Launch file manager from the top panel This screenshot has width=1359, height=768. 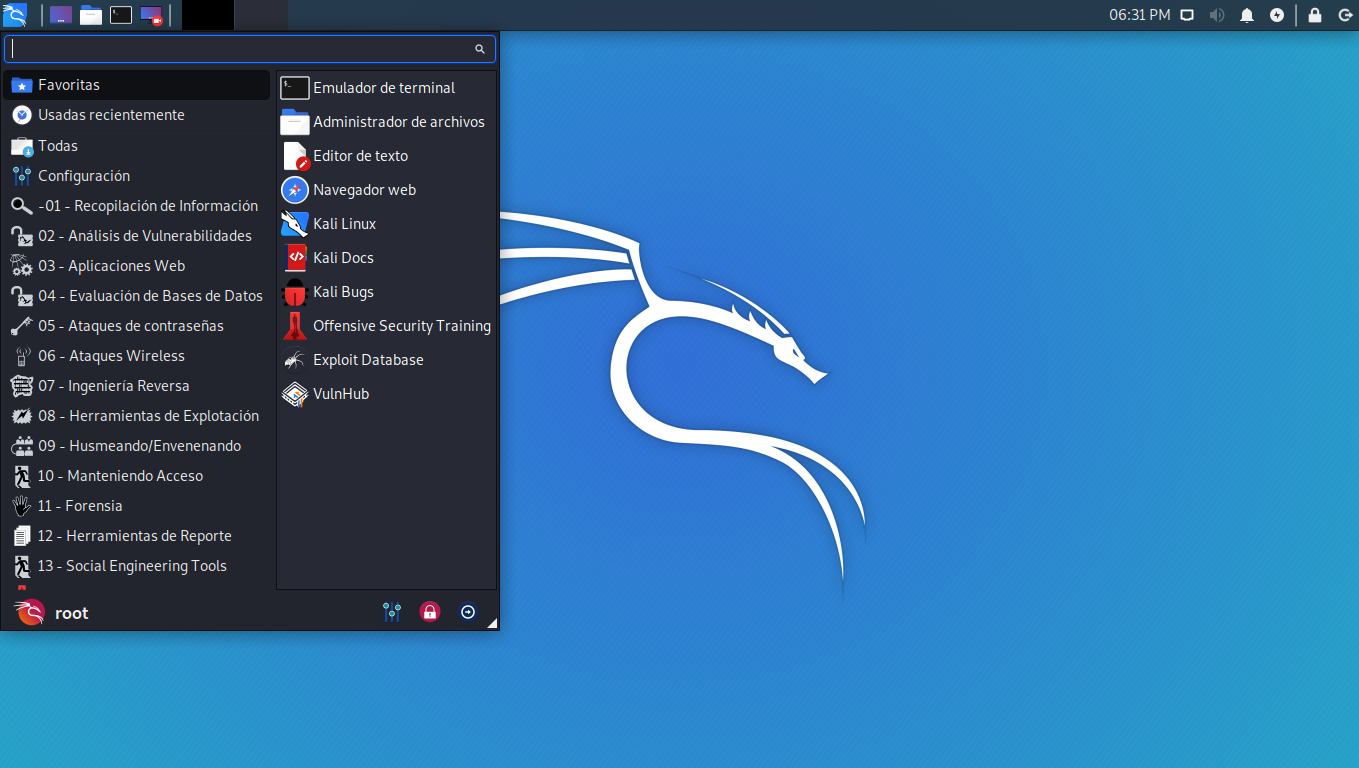click(x=91, y=15)
